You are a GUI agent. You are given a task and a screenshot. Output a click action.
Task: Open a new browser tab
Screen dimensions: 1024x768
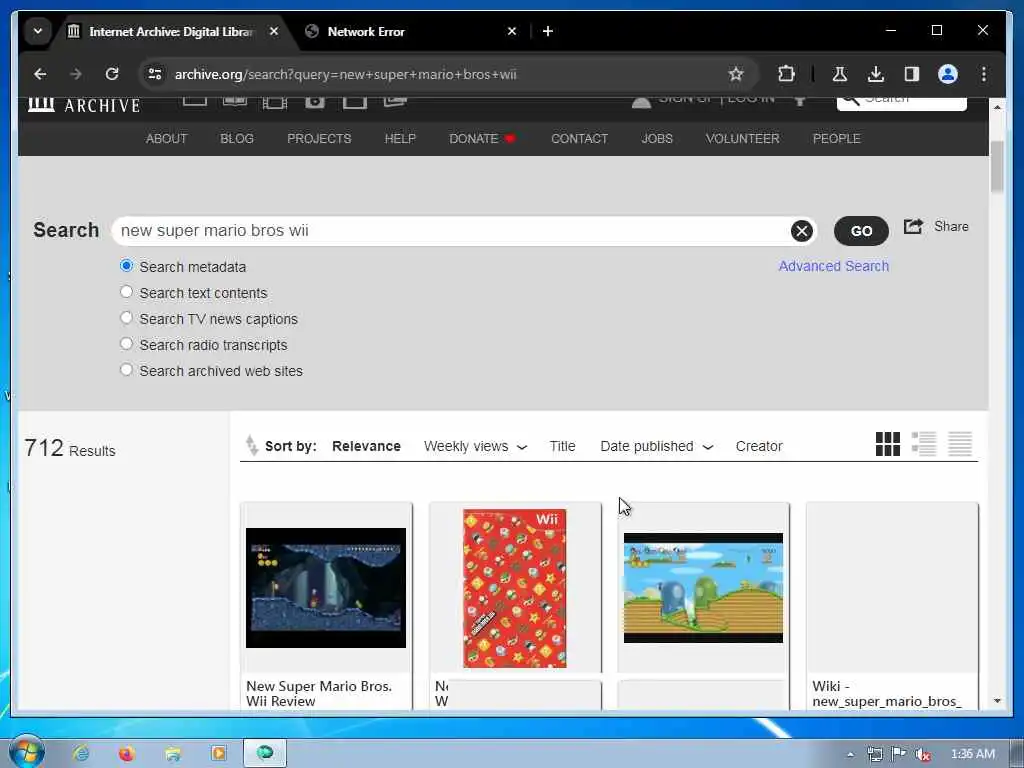548,31
